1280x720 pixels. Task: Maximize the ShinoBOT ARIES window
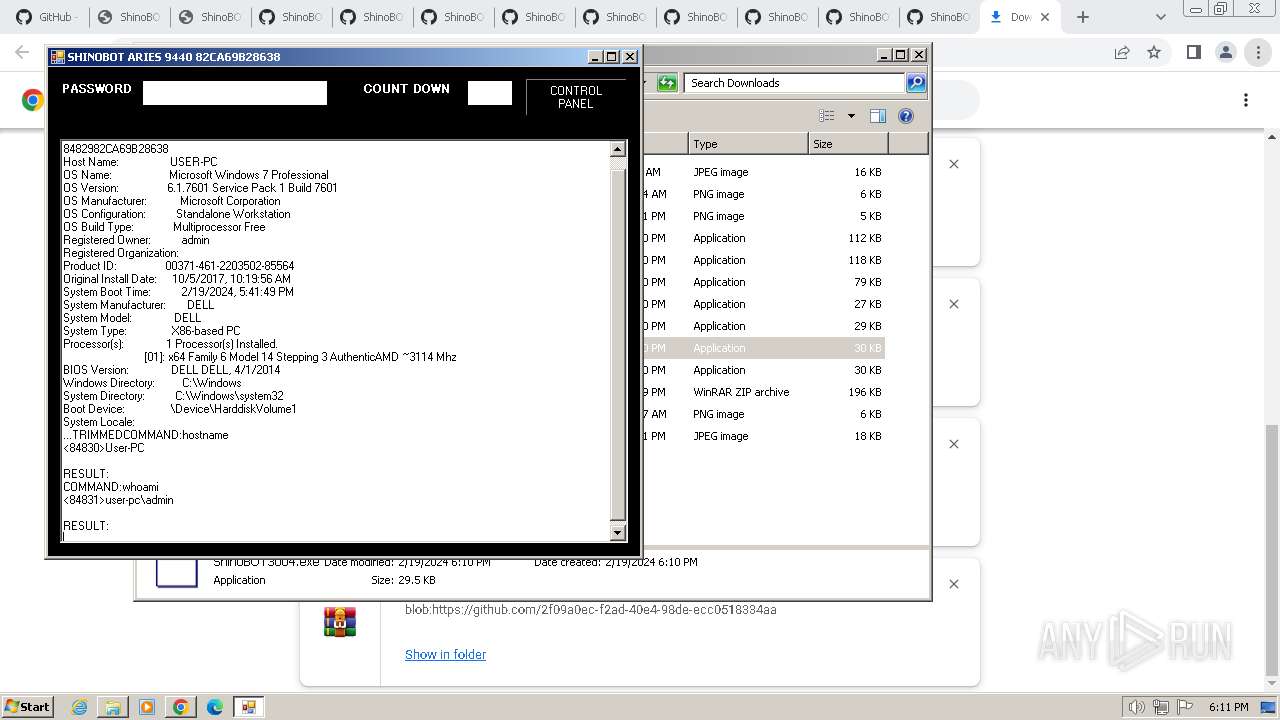[x=613, y=57]
